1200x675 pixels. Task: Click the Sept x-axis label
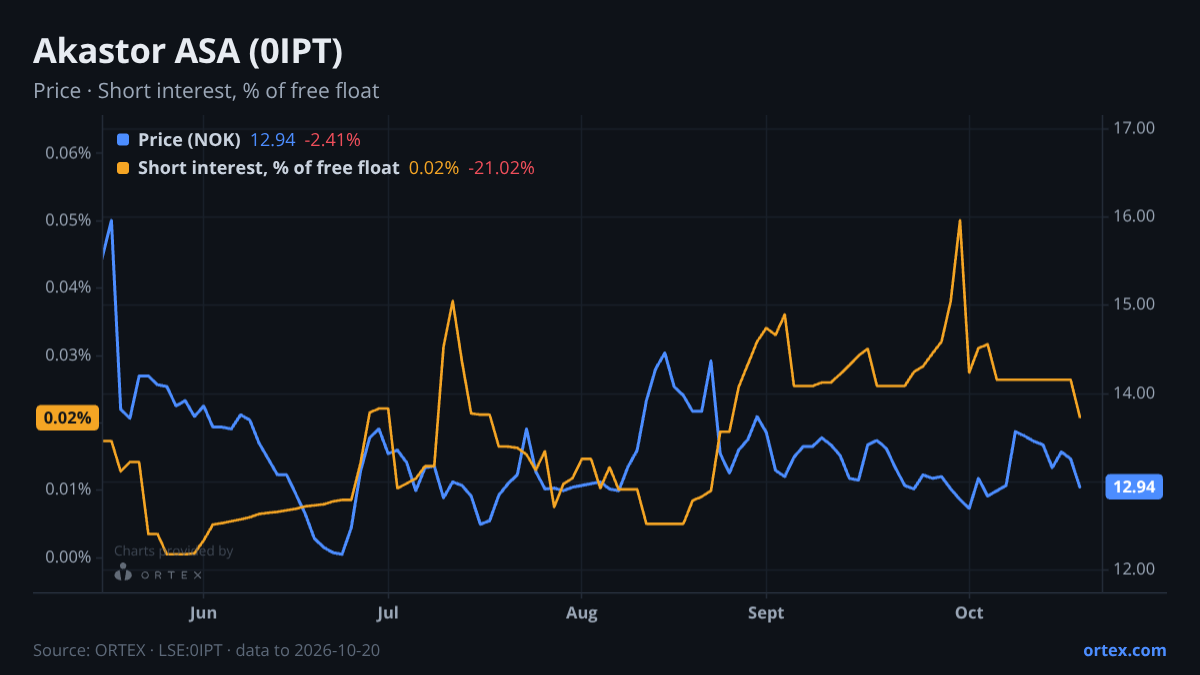pos(766,612)
